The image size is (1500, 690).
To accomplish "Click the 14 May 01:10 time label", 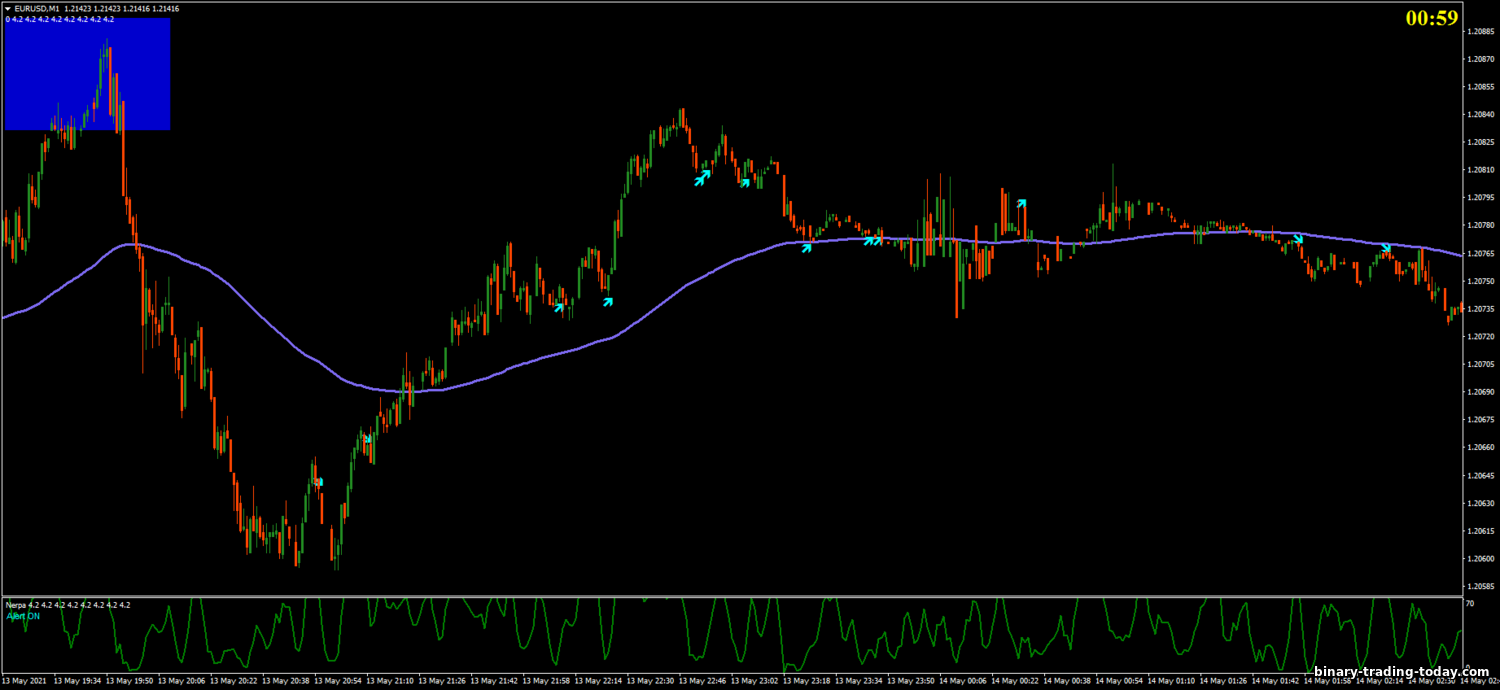I will [x=1171, y=681].
